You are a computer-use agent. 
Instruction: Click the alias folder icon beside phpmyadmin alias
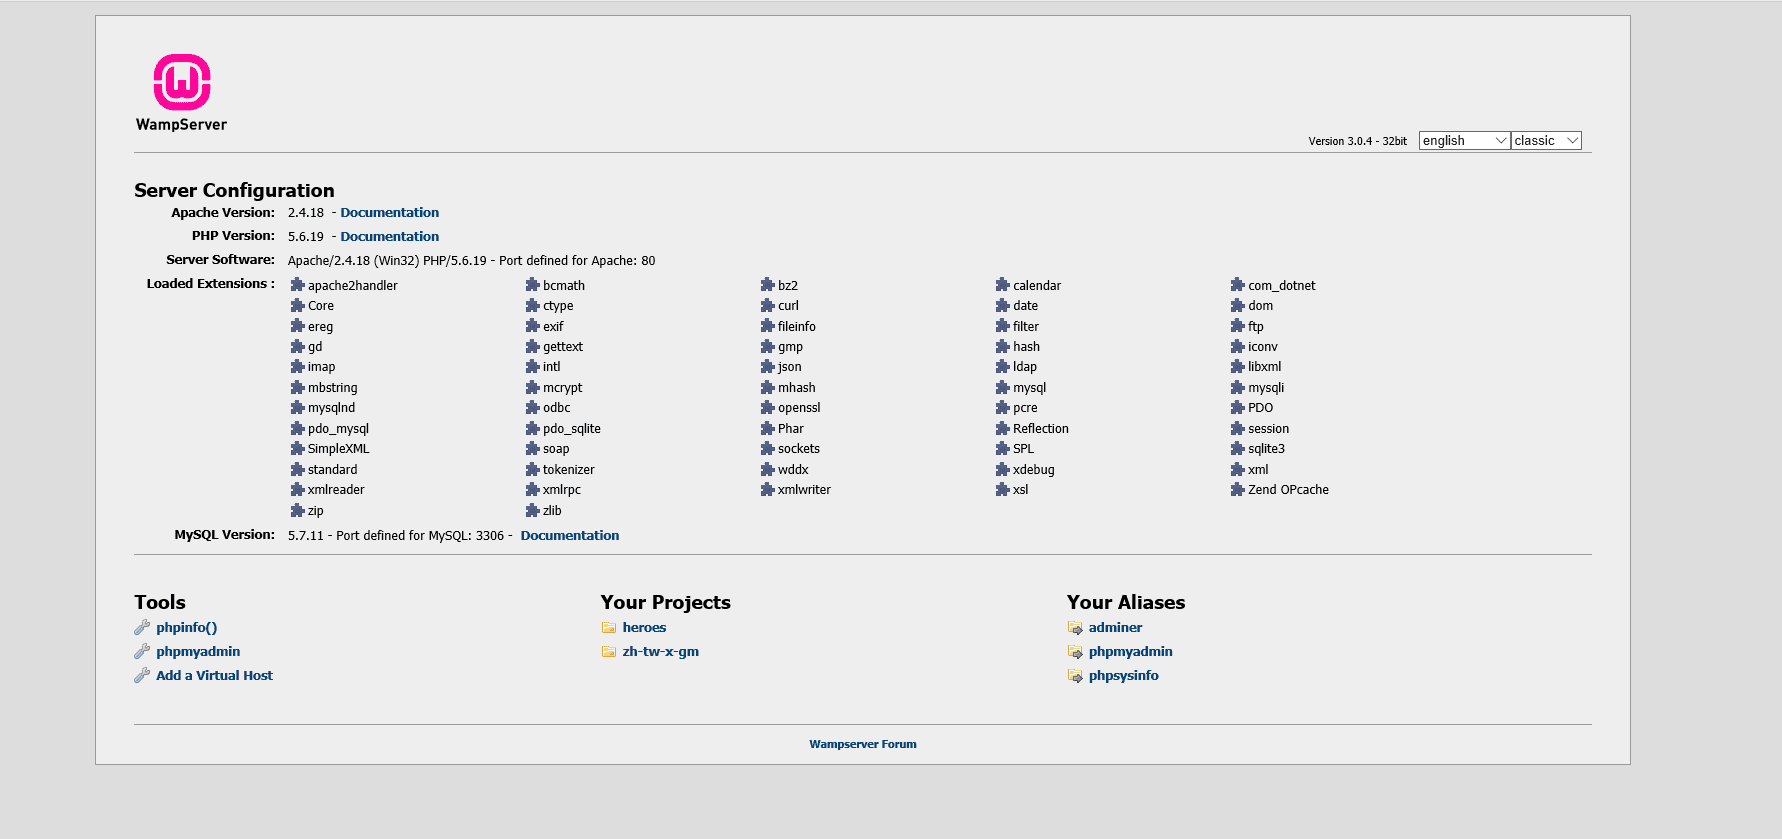1075,652
